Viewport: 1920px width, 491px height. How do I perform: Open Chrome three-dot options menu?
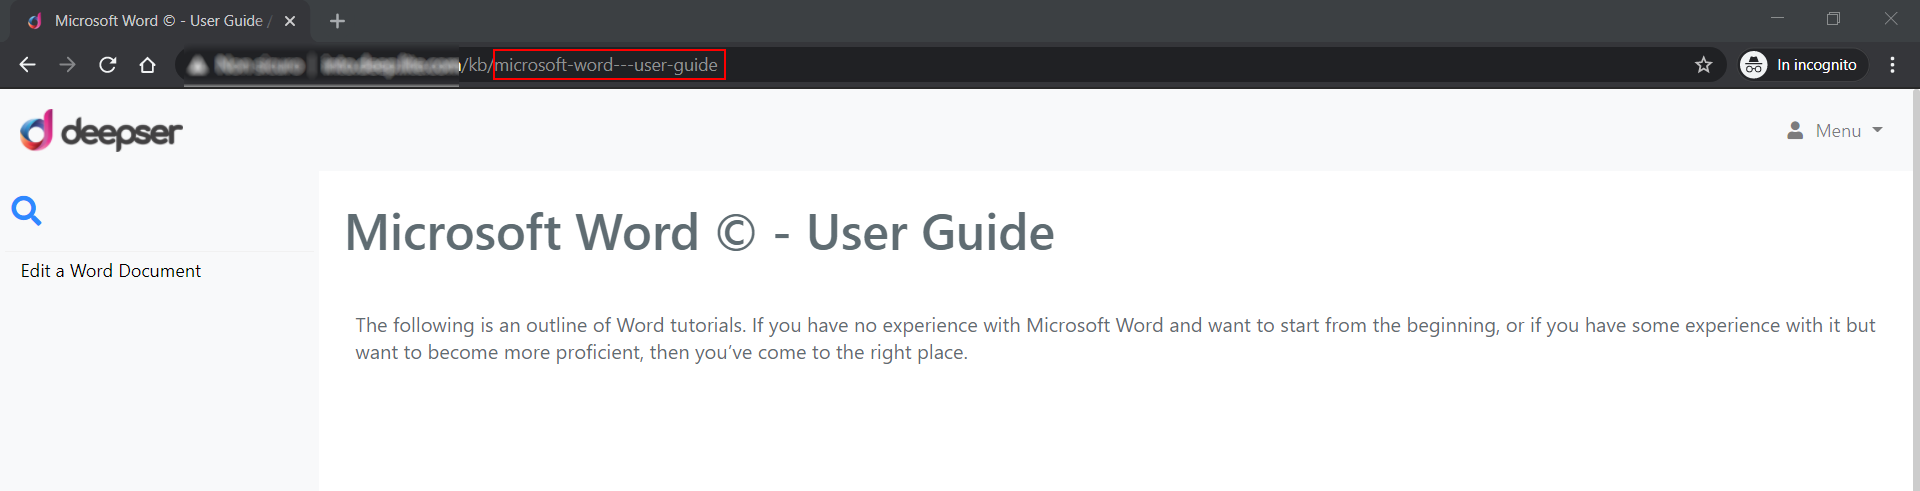coord(1892,65)
